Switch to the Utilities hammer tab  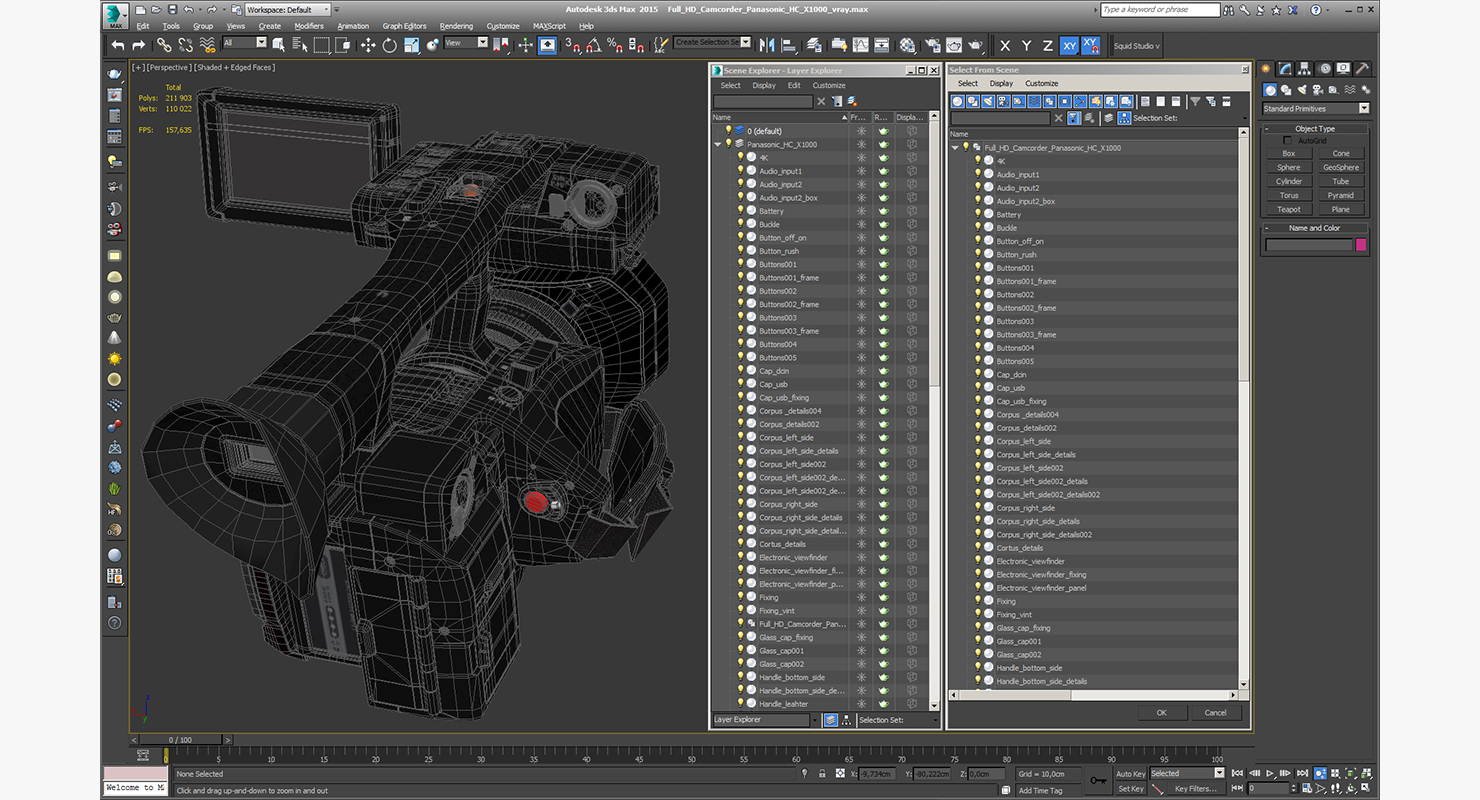click(x=1362, y=69)
